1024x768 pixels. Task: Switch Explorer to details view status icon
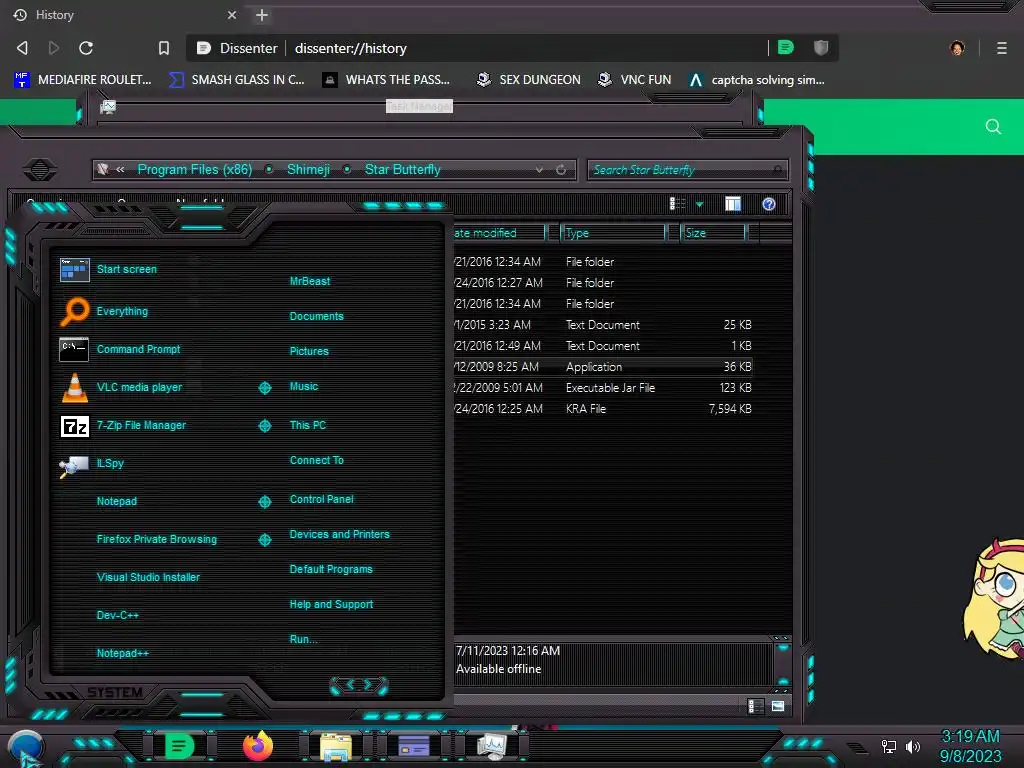(x=754, y=706)
